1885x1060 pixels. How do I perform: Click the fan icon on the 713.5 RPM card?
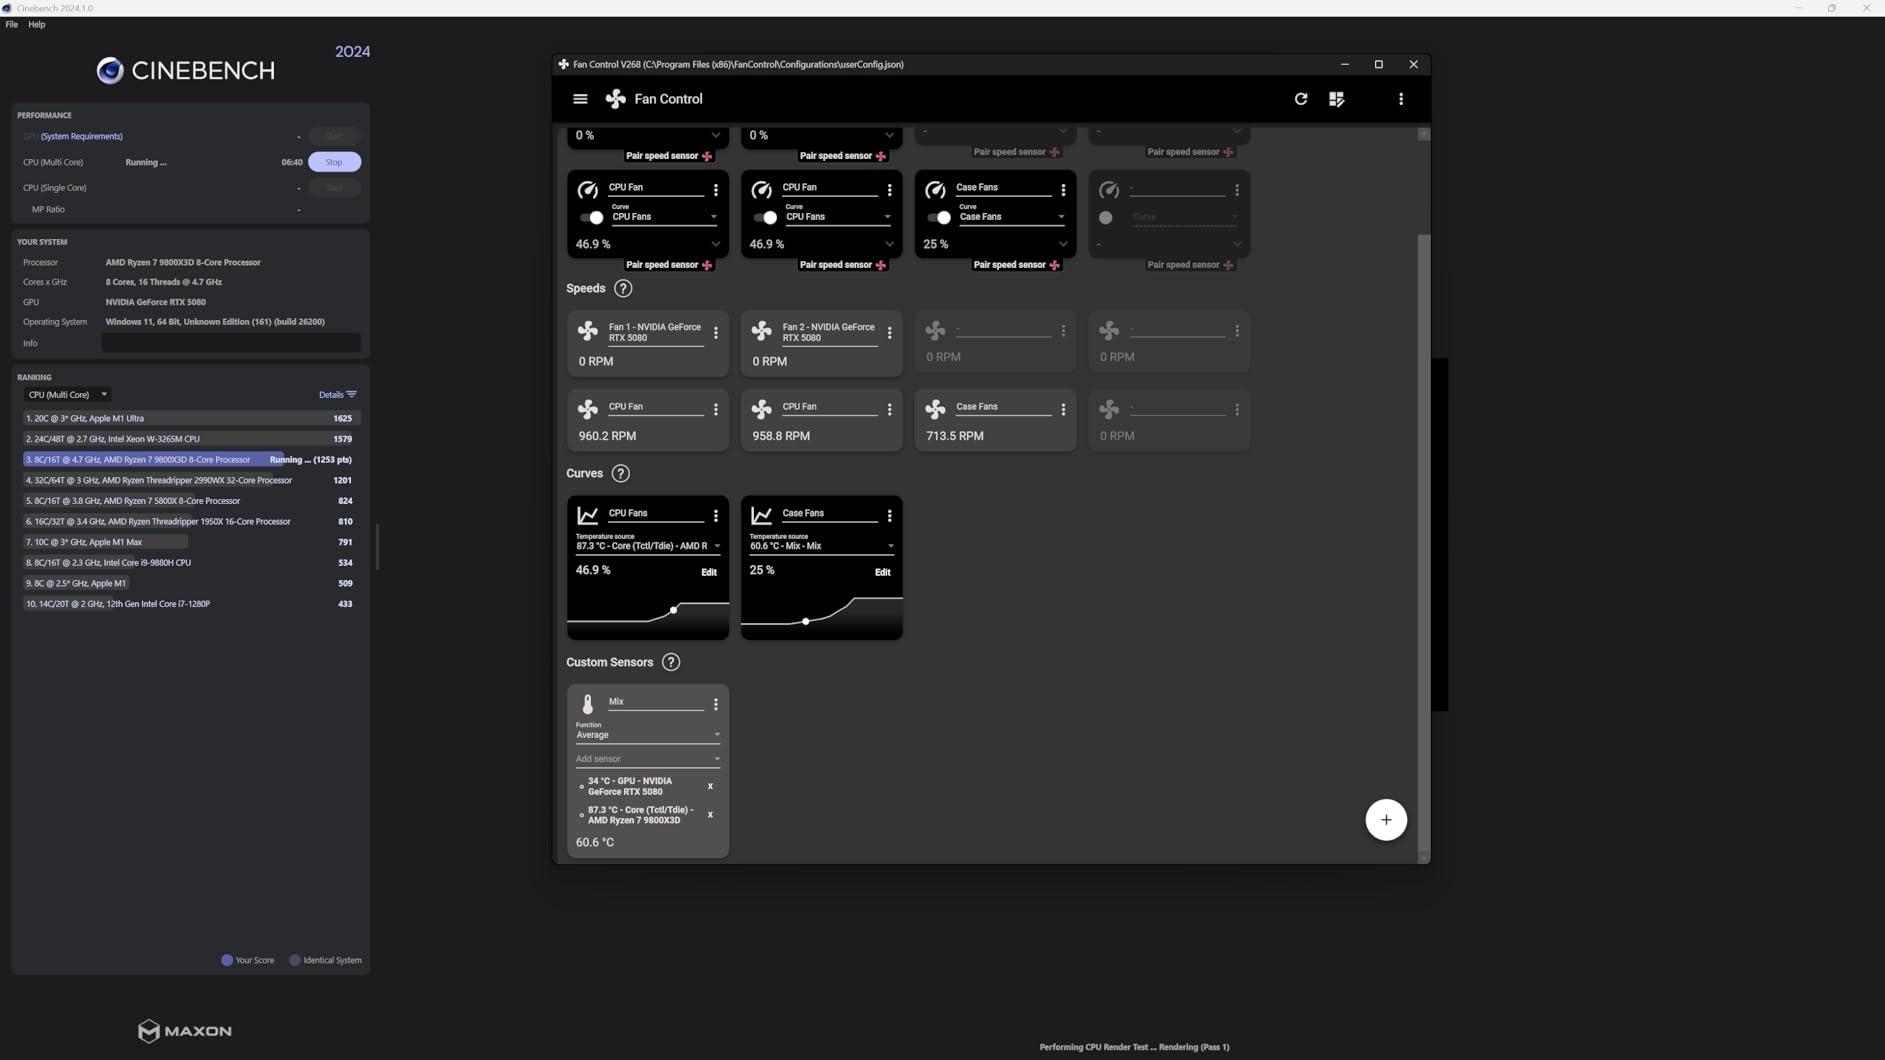(935, 409)
